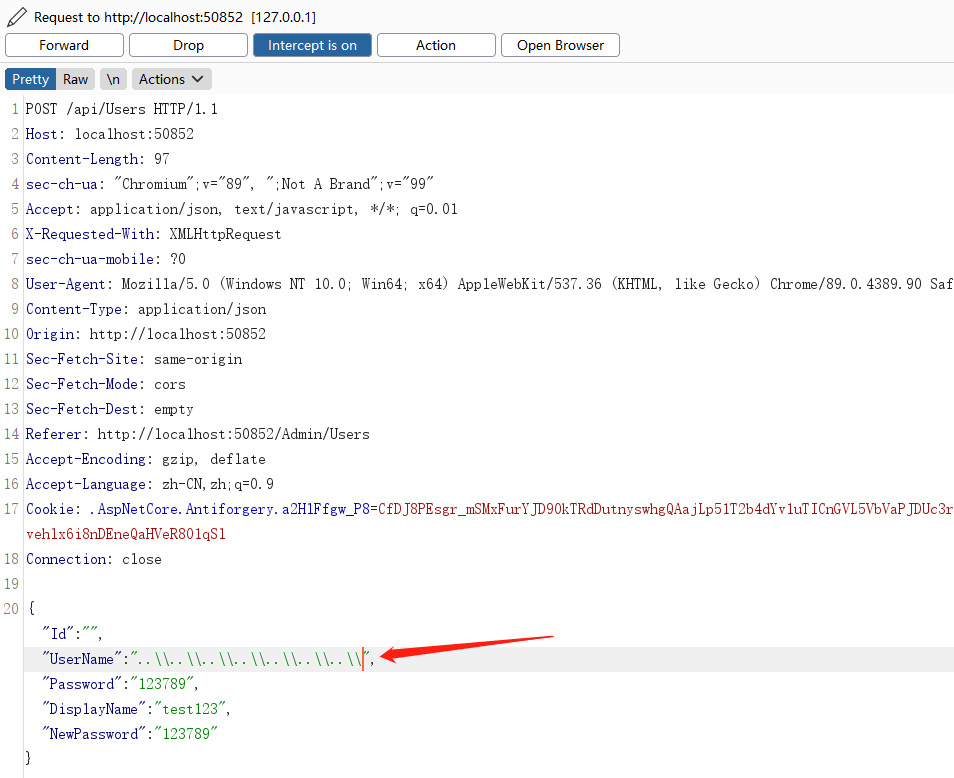The image size is (954, 778).
Task: Click the Connection close header
Action: pos(94,558)
